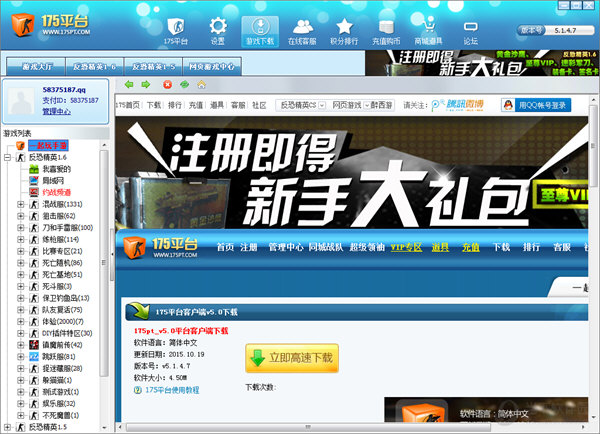
Task: Click the QQ penguin login icon
Action: point(508,105)
